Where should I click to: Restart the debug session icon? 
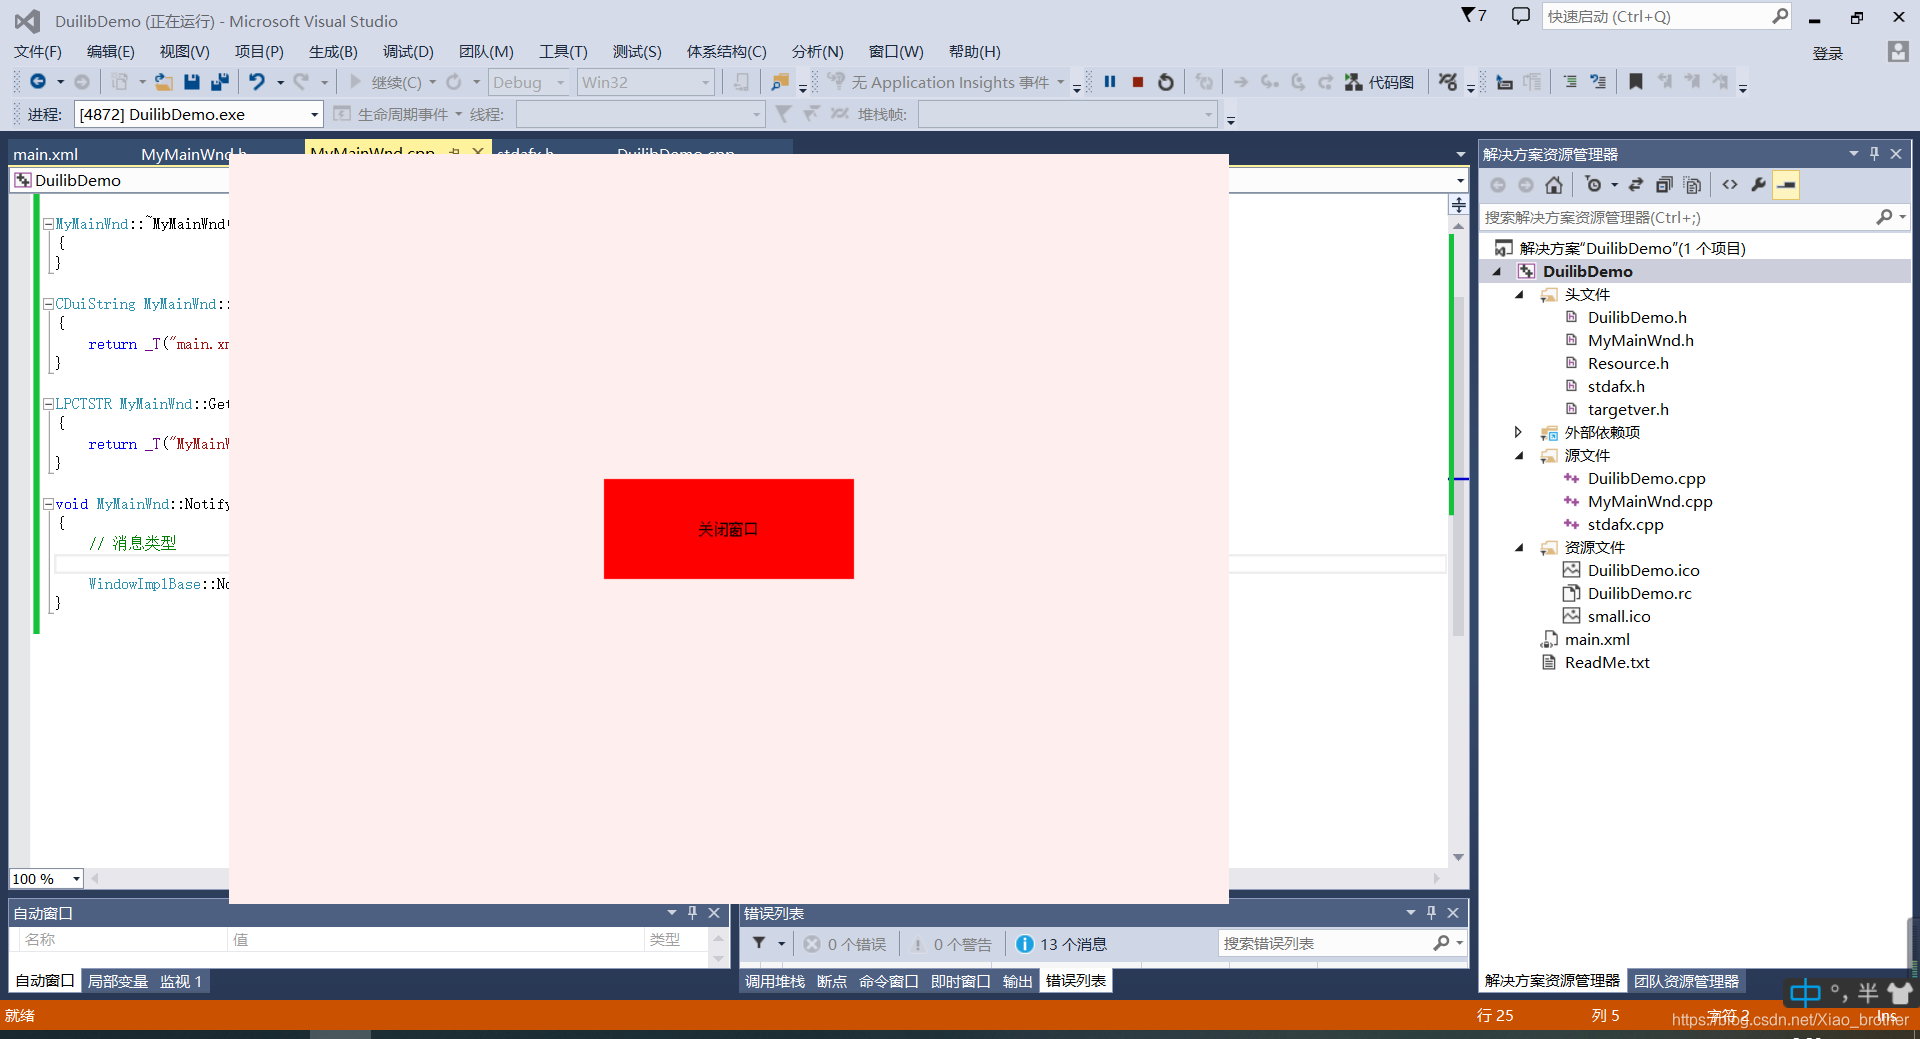(1166, 82)
